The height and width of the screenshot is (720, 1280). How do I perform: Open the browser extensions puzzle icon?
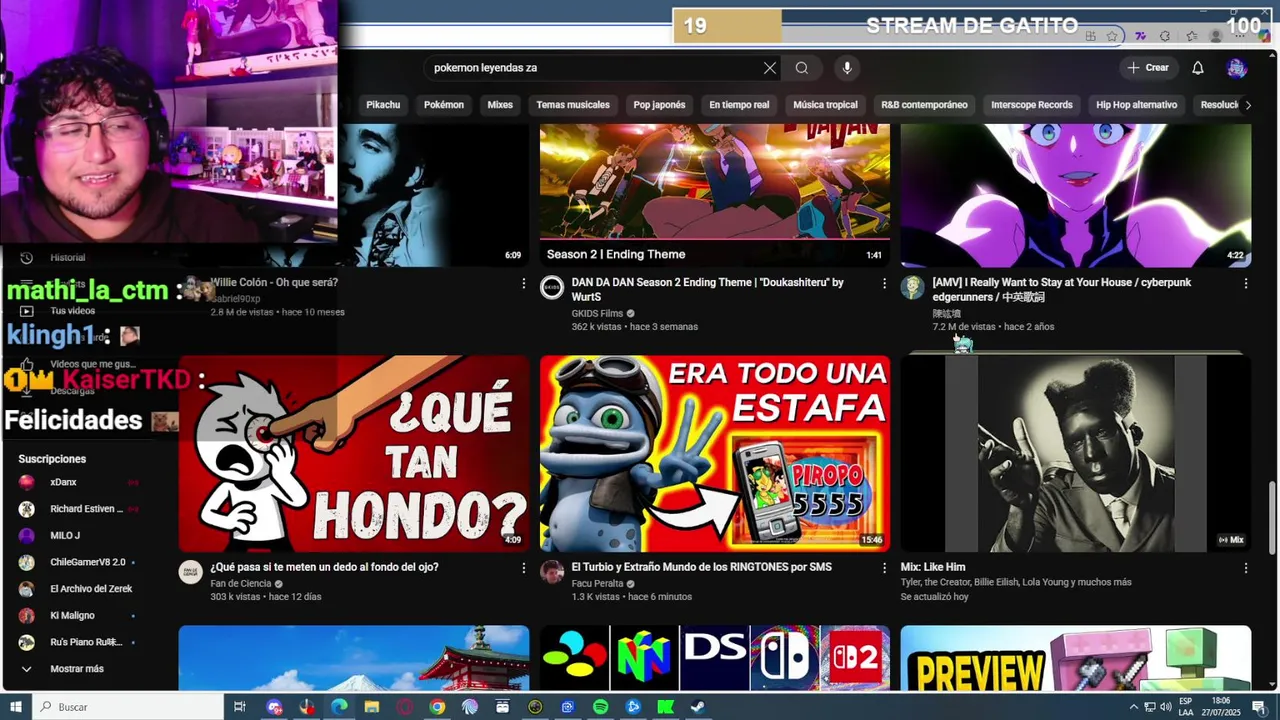(x=1165, y=36)
